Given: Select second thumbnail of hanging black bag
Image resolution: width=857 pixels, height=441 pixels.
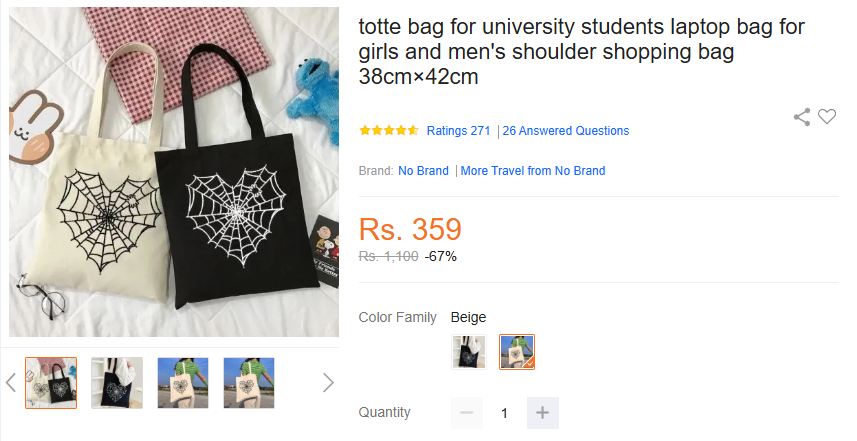Looking at the screenshot, I should tap(117, 382).
